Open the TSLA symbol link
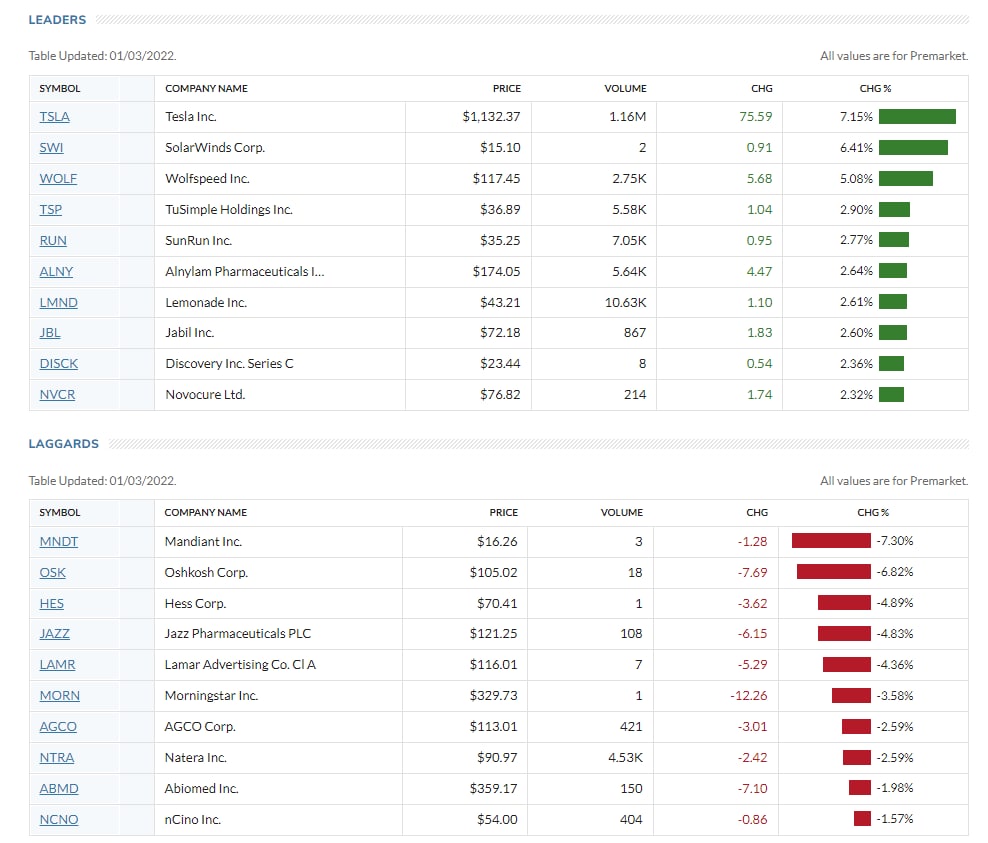Viewport: 988px width, 843px height. click(x=54, y=117)
